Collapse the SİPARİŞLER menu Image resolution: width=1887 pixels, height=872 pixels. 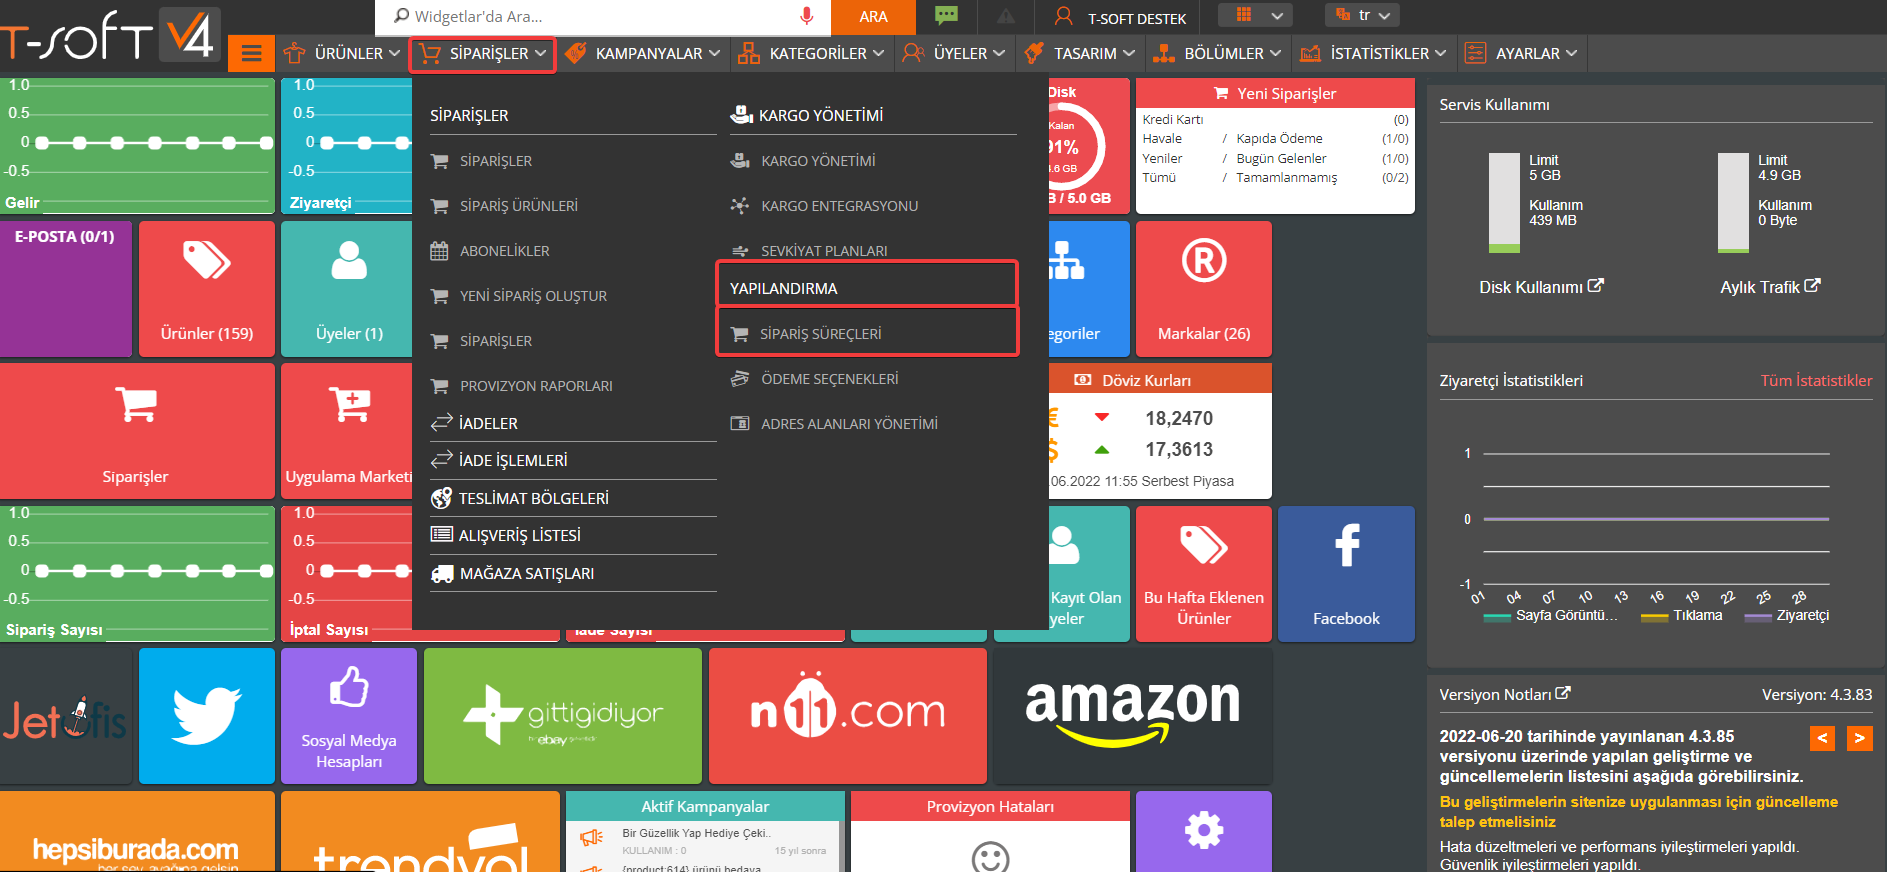pyautogui.click(x=482, y=53)
